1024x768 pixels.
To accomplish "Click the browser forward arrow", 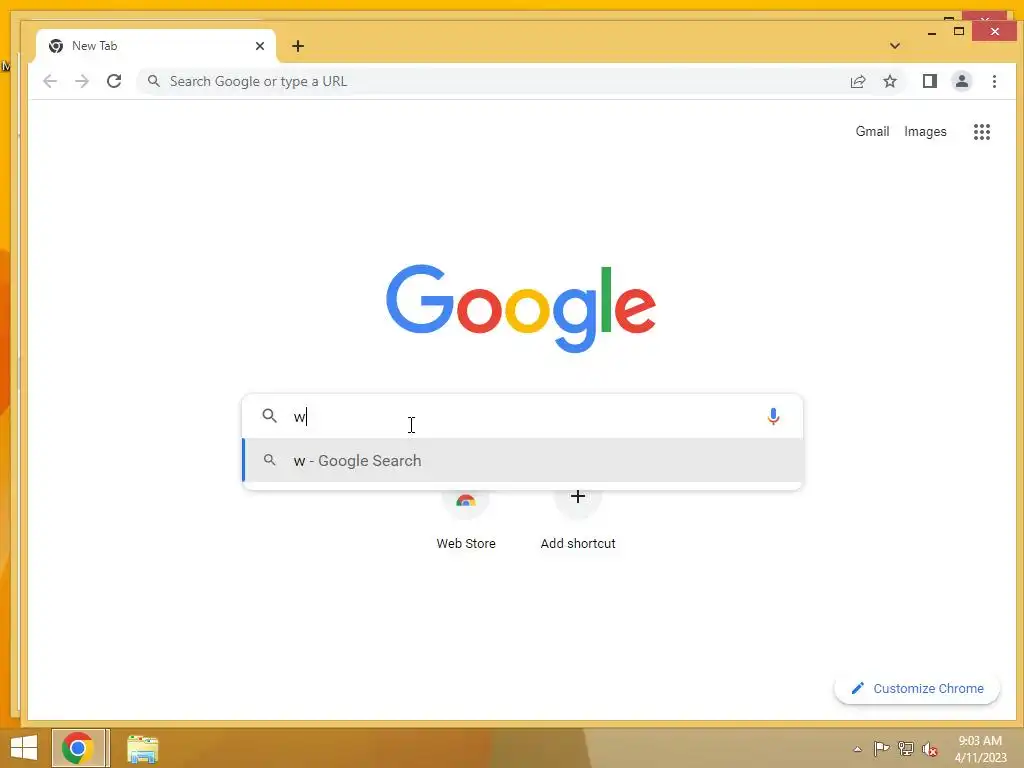I will coord(82,81).
